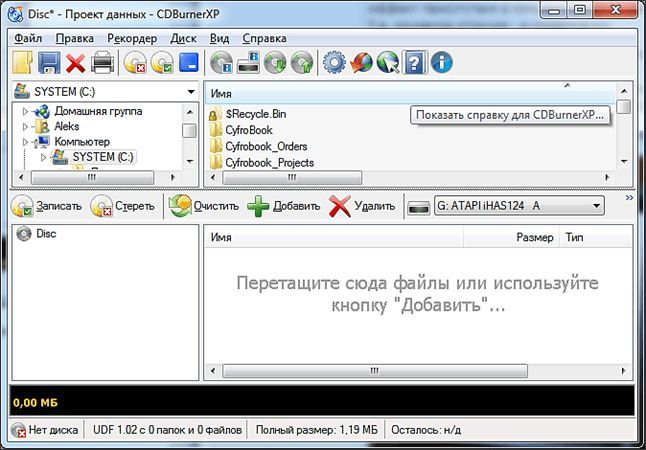Maximize the CDBurnerXP window
The image size is (646, 450).
[580, 10]
